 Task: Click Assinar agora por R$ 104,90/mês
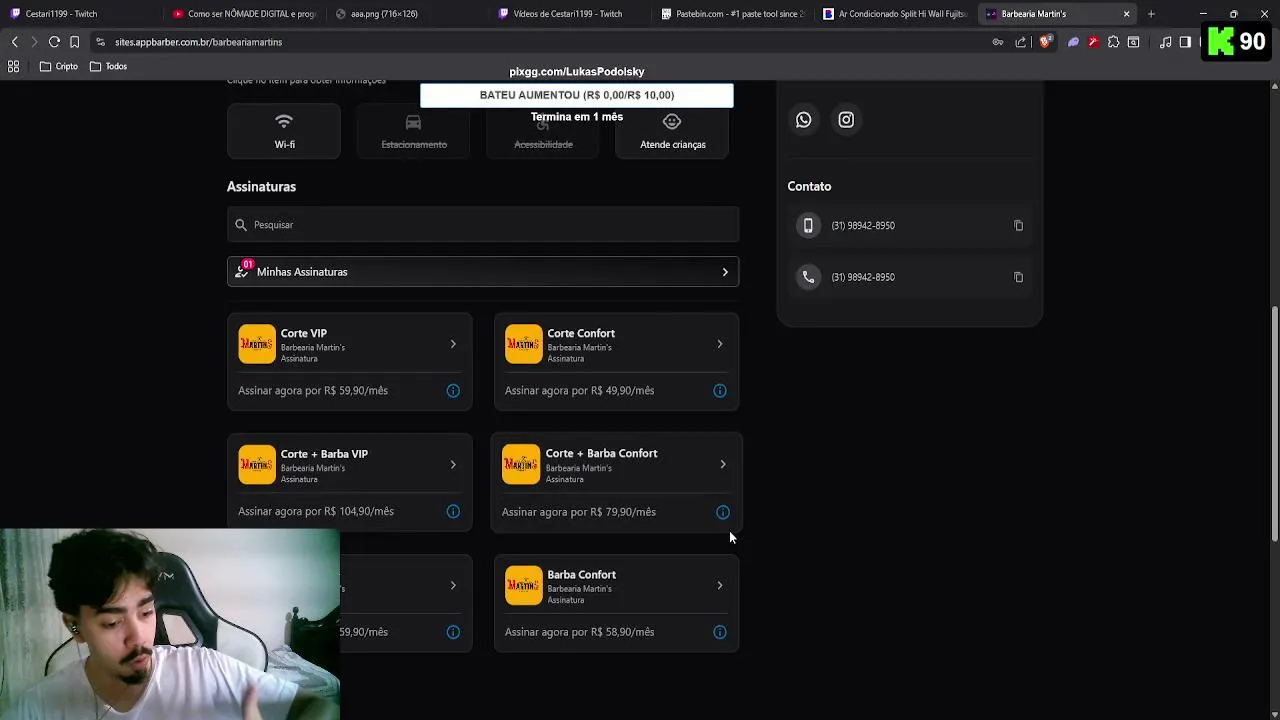[x=316, y=512]
